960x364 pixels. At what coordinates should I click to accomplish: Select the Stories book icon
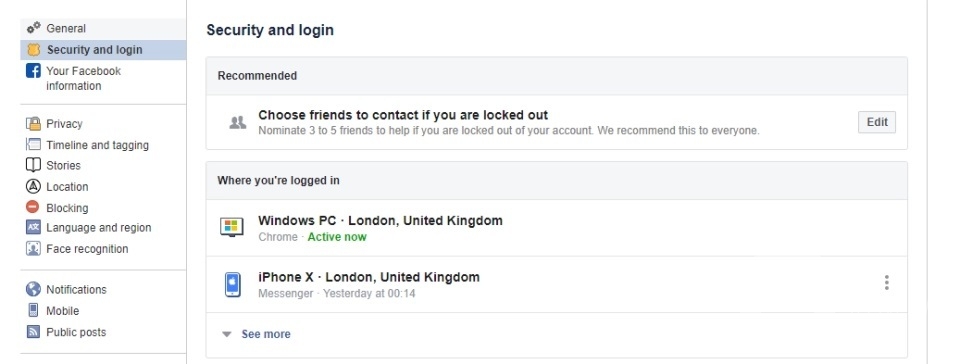(x=33, y=165)
